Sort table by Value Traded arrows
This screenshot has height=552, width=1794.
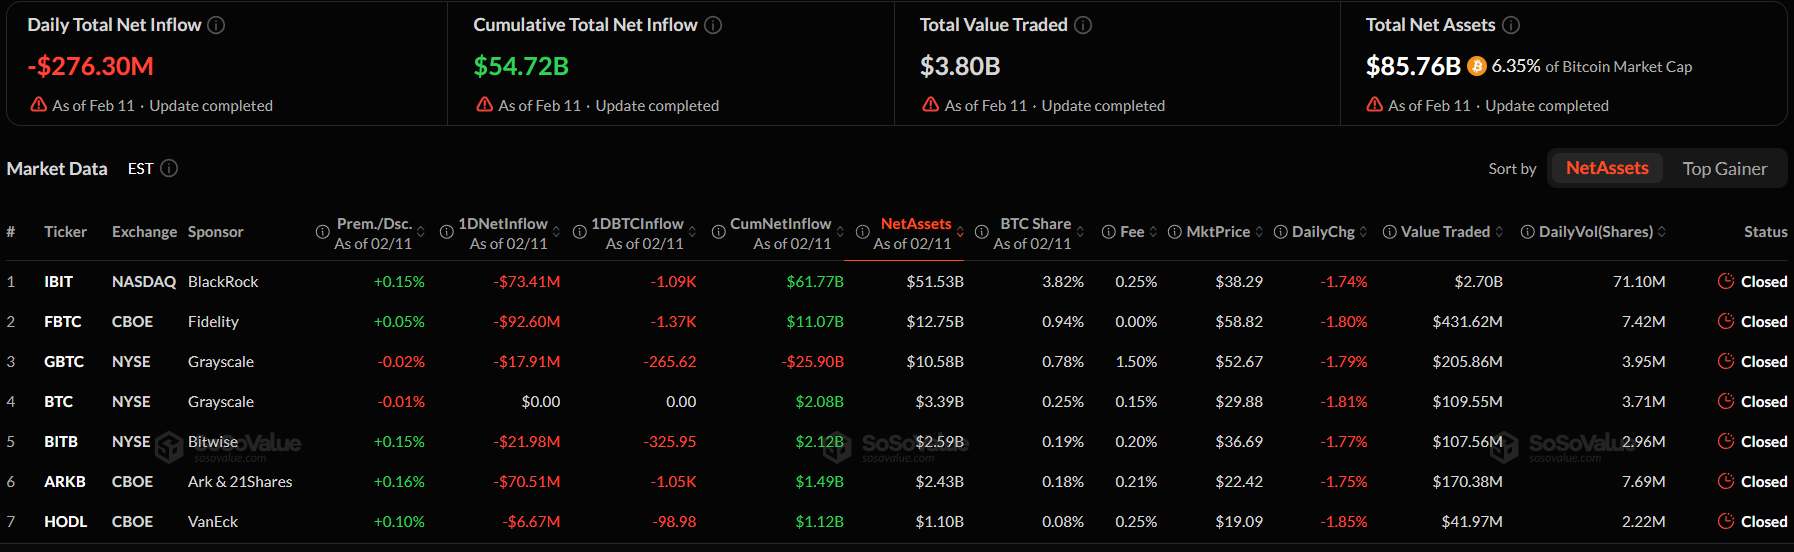[x=1499, y=232]
